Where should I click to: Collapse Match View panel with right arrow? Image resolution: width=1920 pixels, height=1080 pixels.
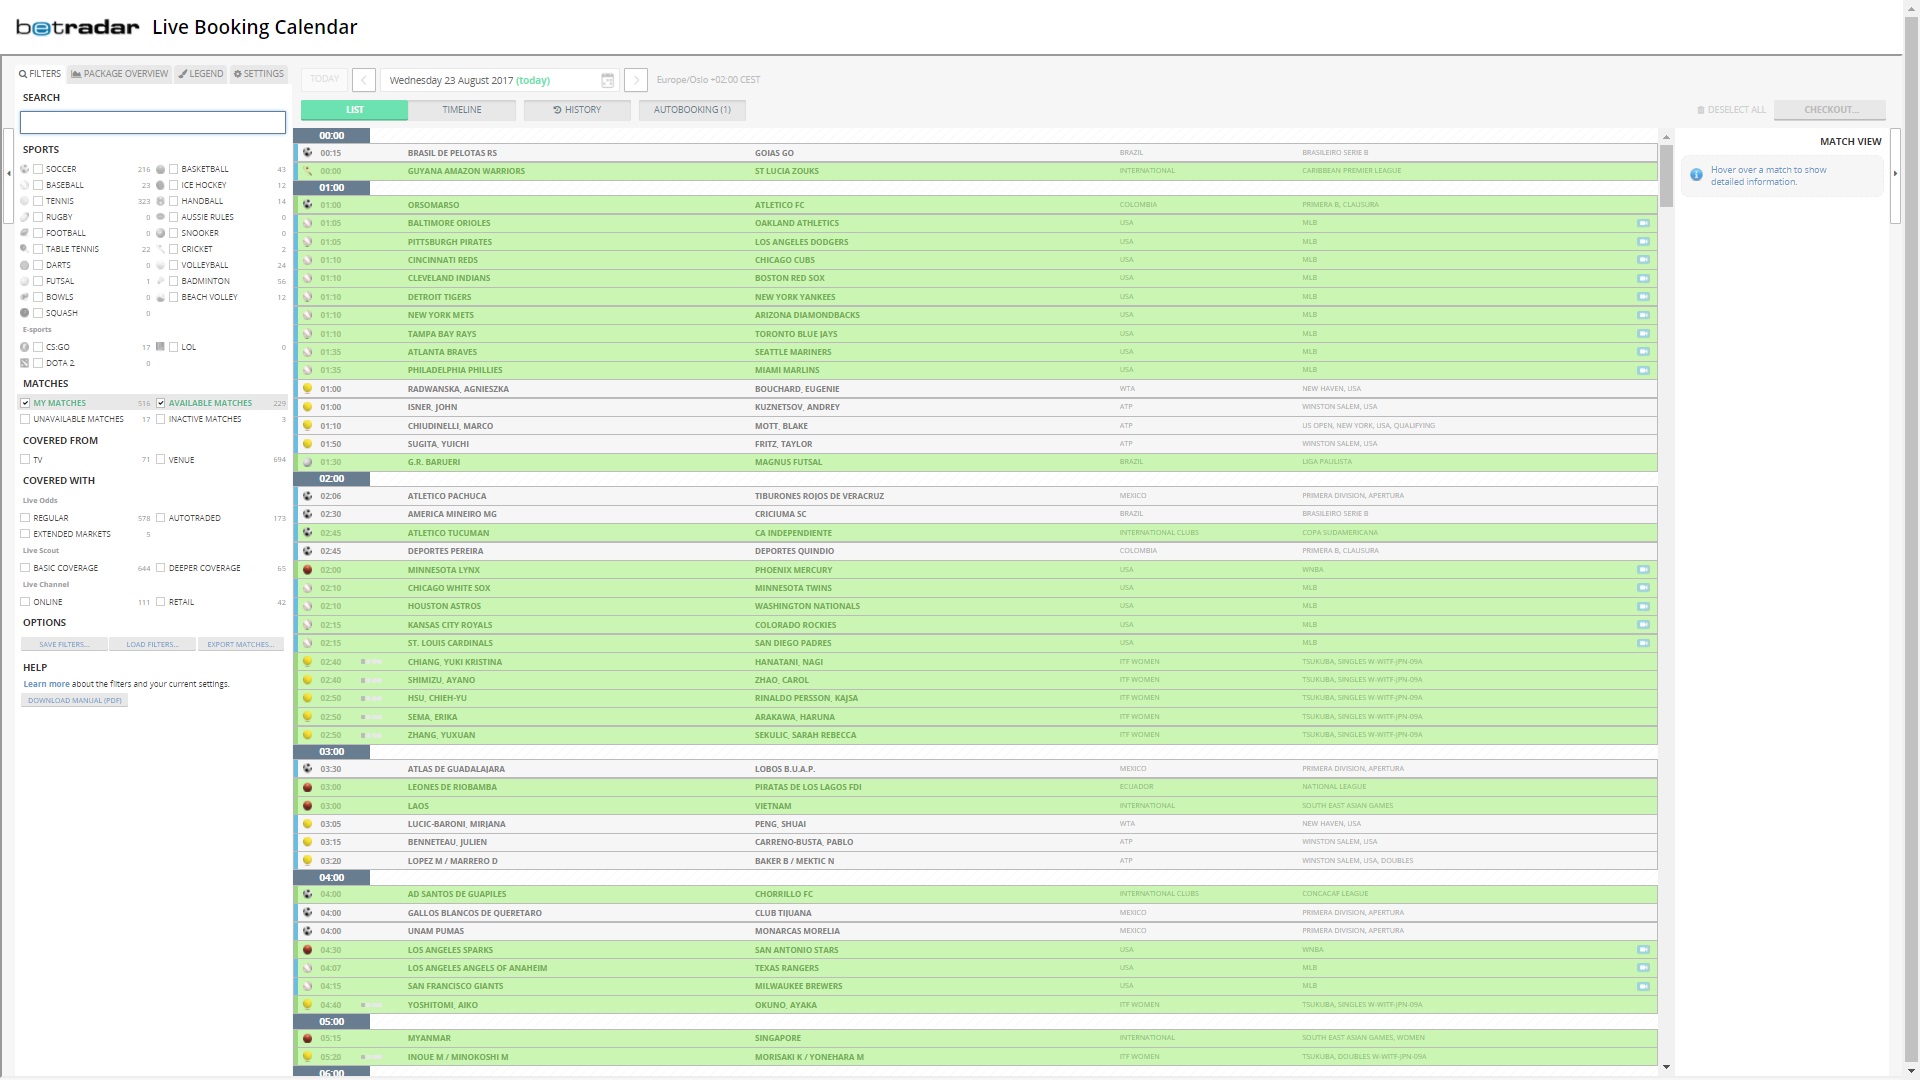(x=1895, y=173)
